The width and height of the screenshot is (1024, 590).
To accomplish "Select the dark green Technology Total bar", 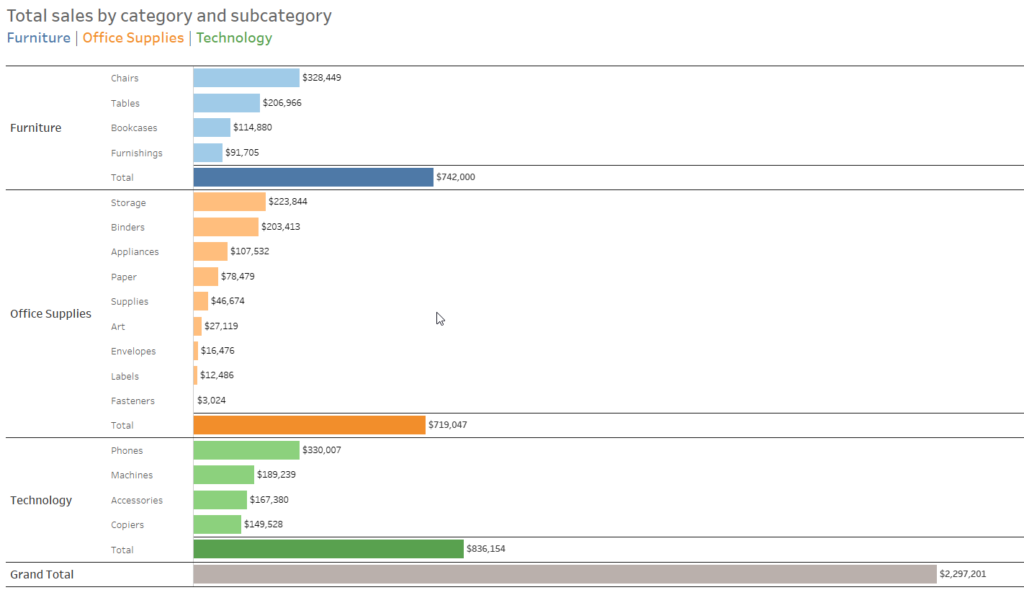I will pos(328,549).
